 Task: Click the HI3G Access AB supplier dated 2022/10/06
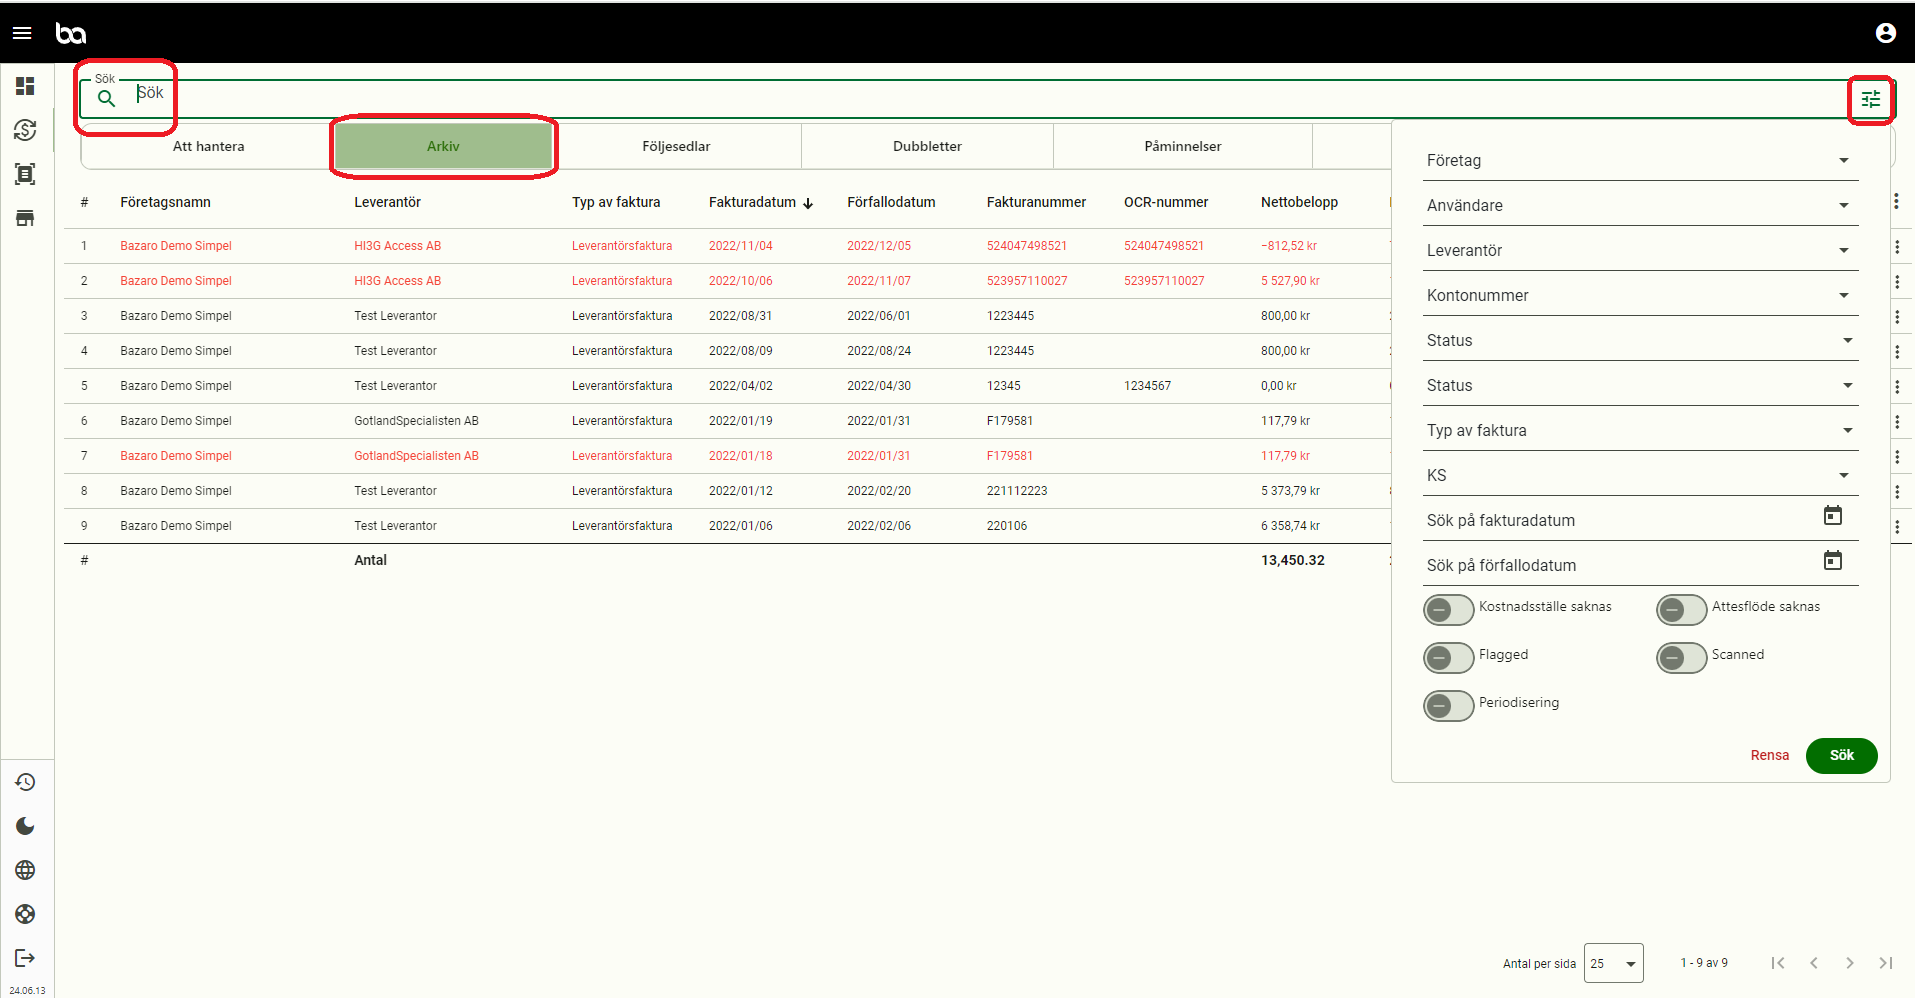click(x=397, y=281)
